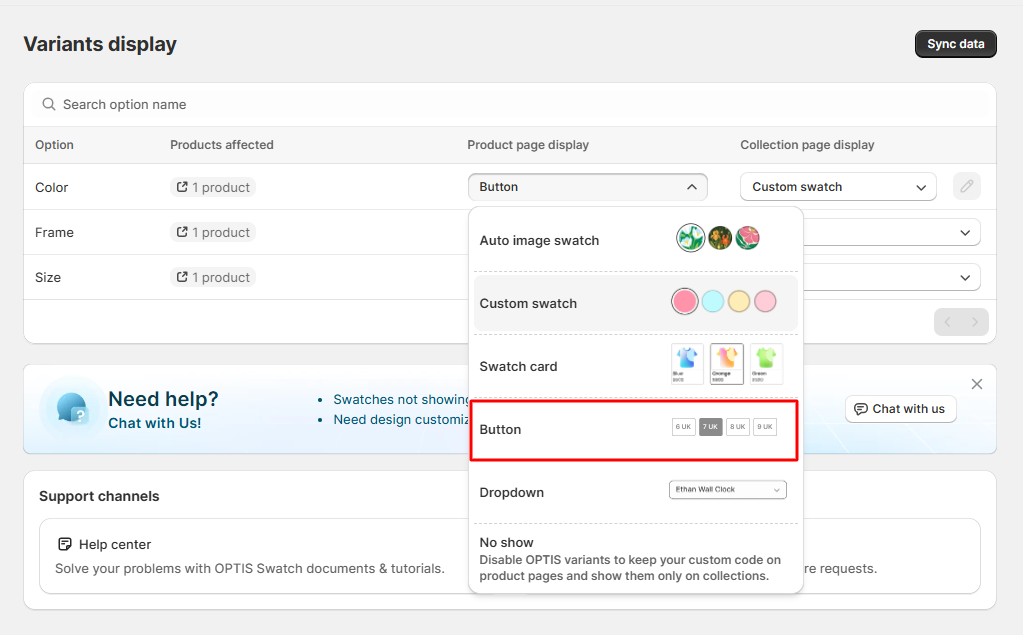Click the Frame option name

[x=54, y=232]
